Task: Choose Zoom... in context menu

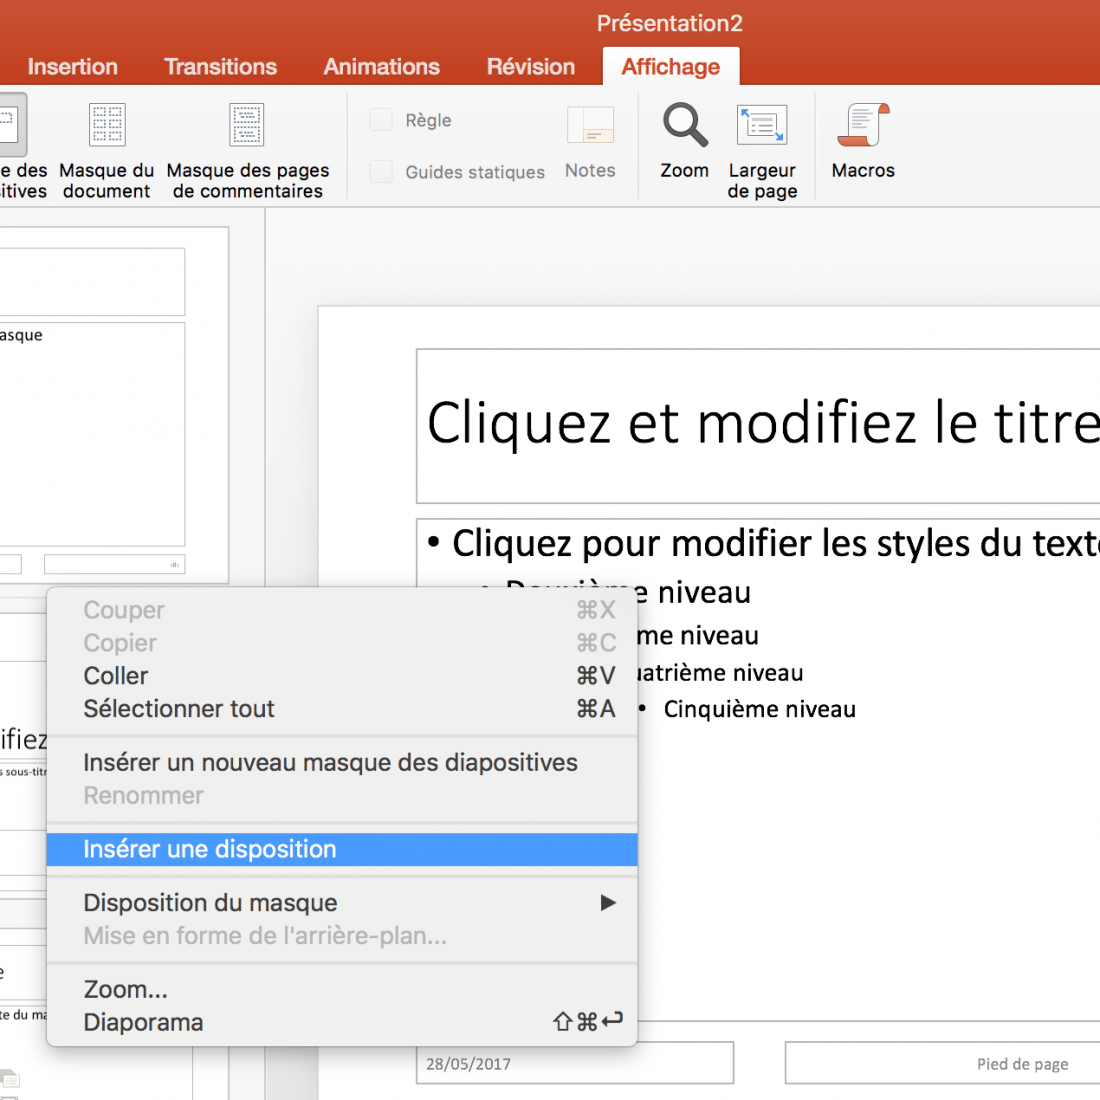Action: coord(342,990)
